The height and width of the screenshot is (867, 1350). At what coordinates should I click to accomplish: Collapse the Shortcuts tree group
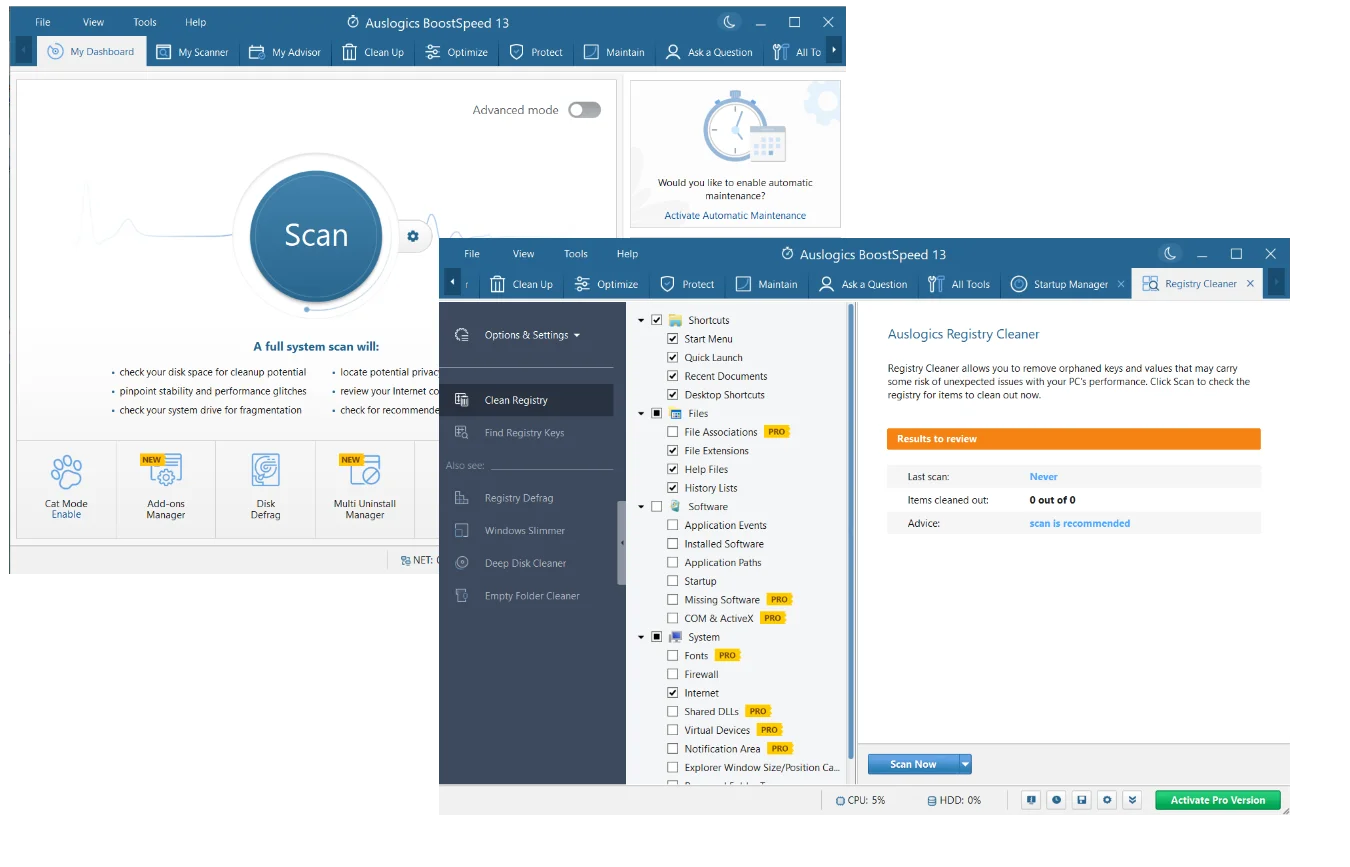coord(641,321)
